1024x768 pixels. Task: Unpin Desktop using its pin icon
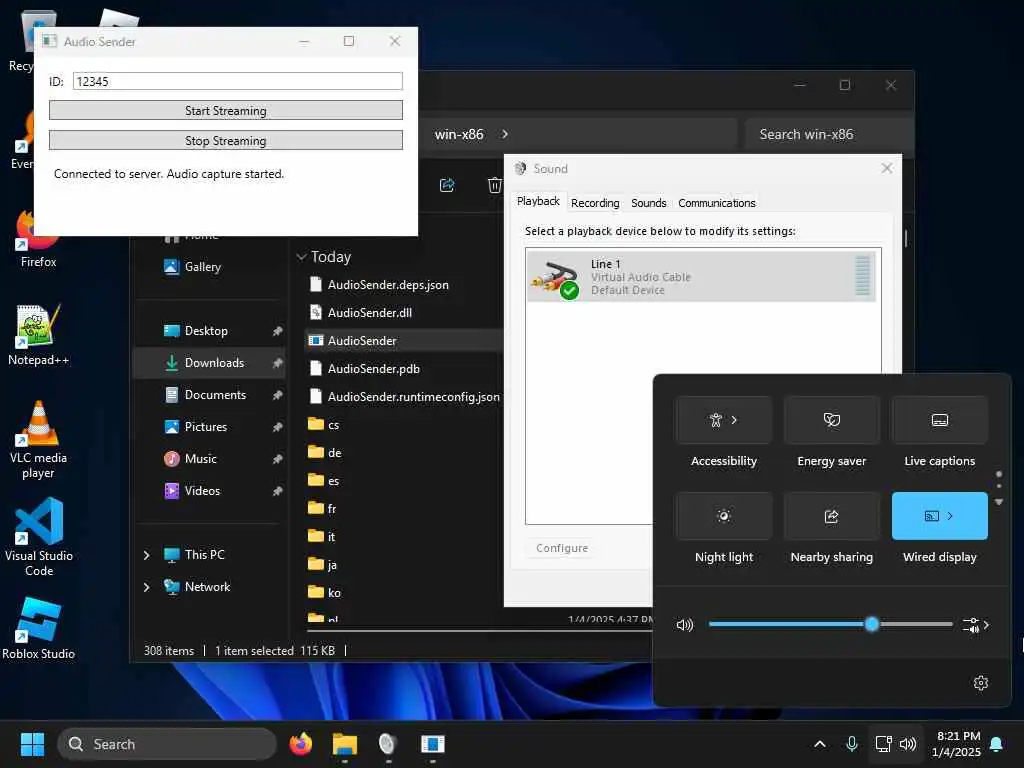(278, 331)
